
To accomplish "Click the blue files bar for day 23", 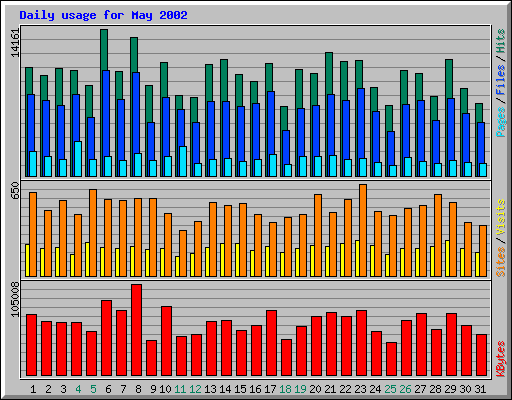I will pos(361,123).
